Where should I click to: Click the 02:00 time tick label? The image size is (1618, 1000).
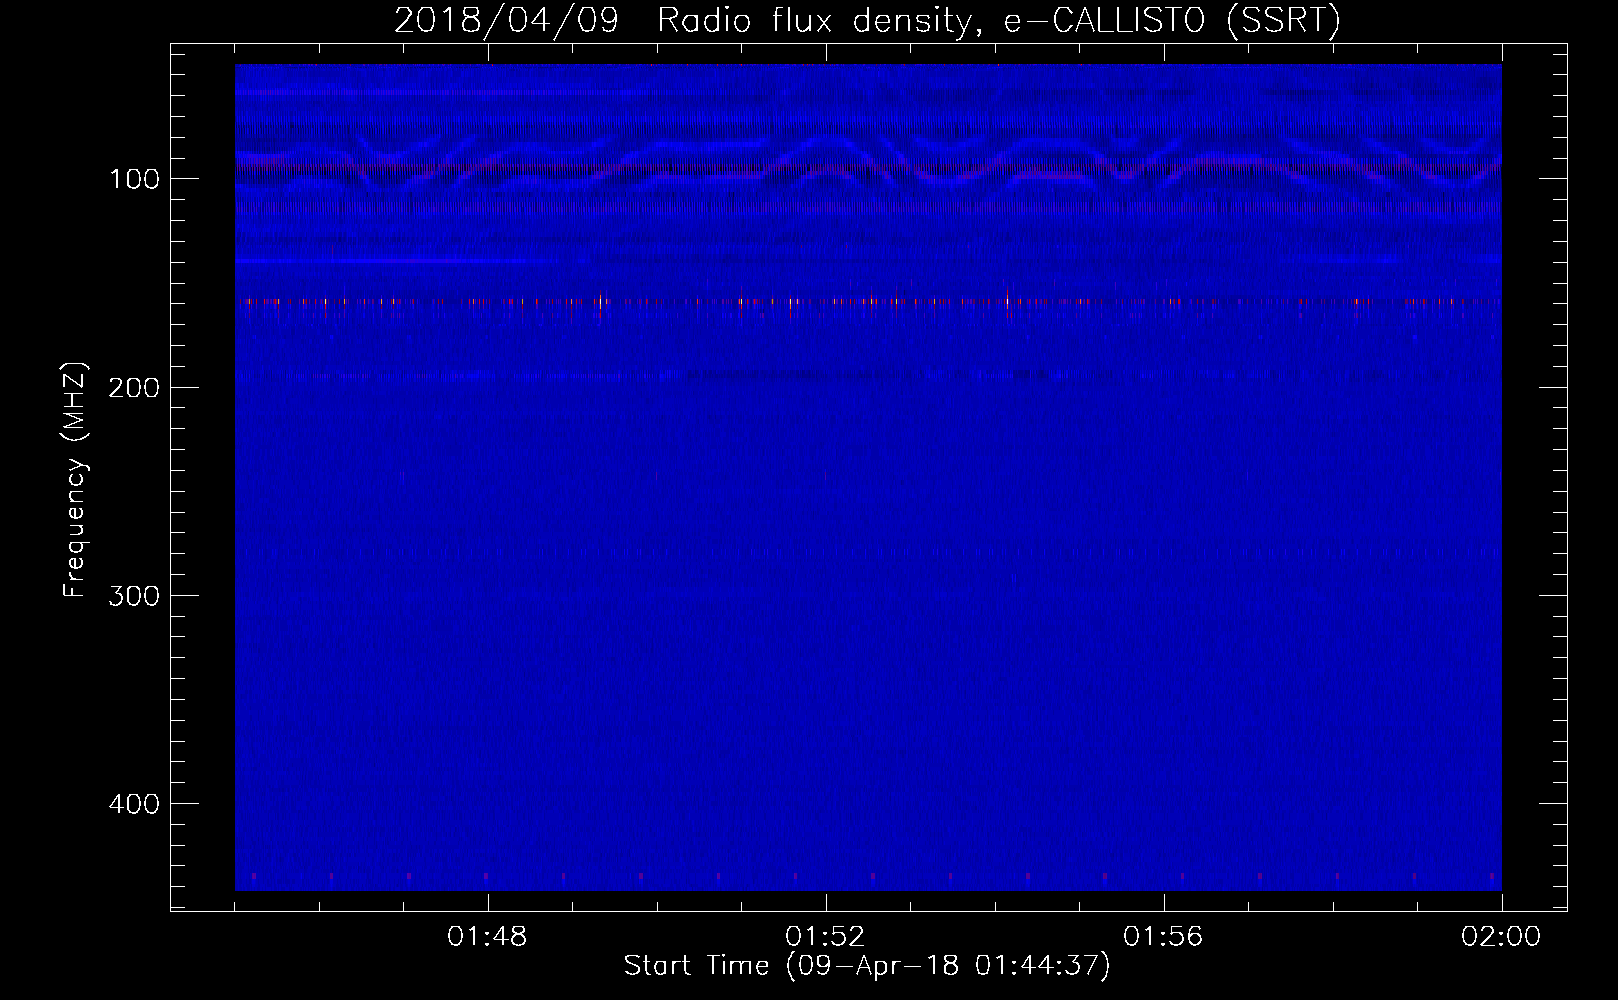[1501, 937]
